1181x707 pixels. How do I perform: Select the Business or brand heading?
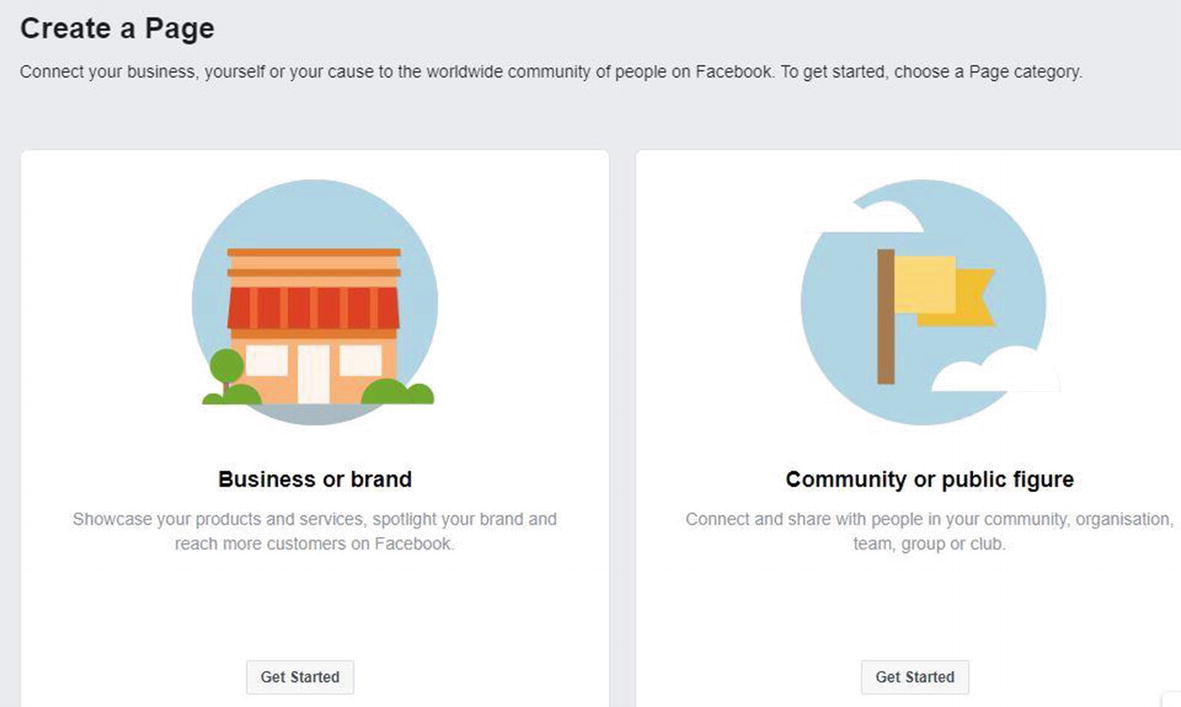pos(315,479)
